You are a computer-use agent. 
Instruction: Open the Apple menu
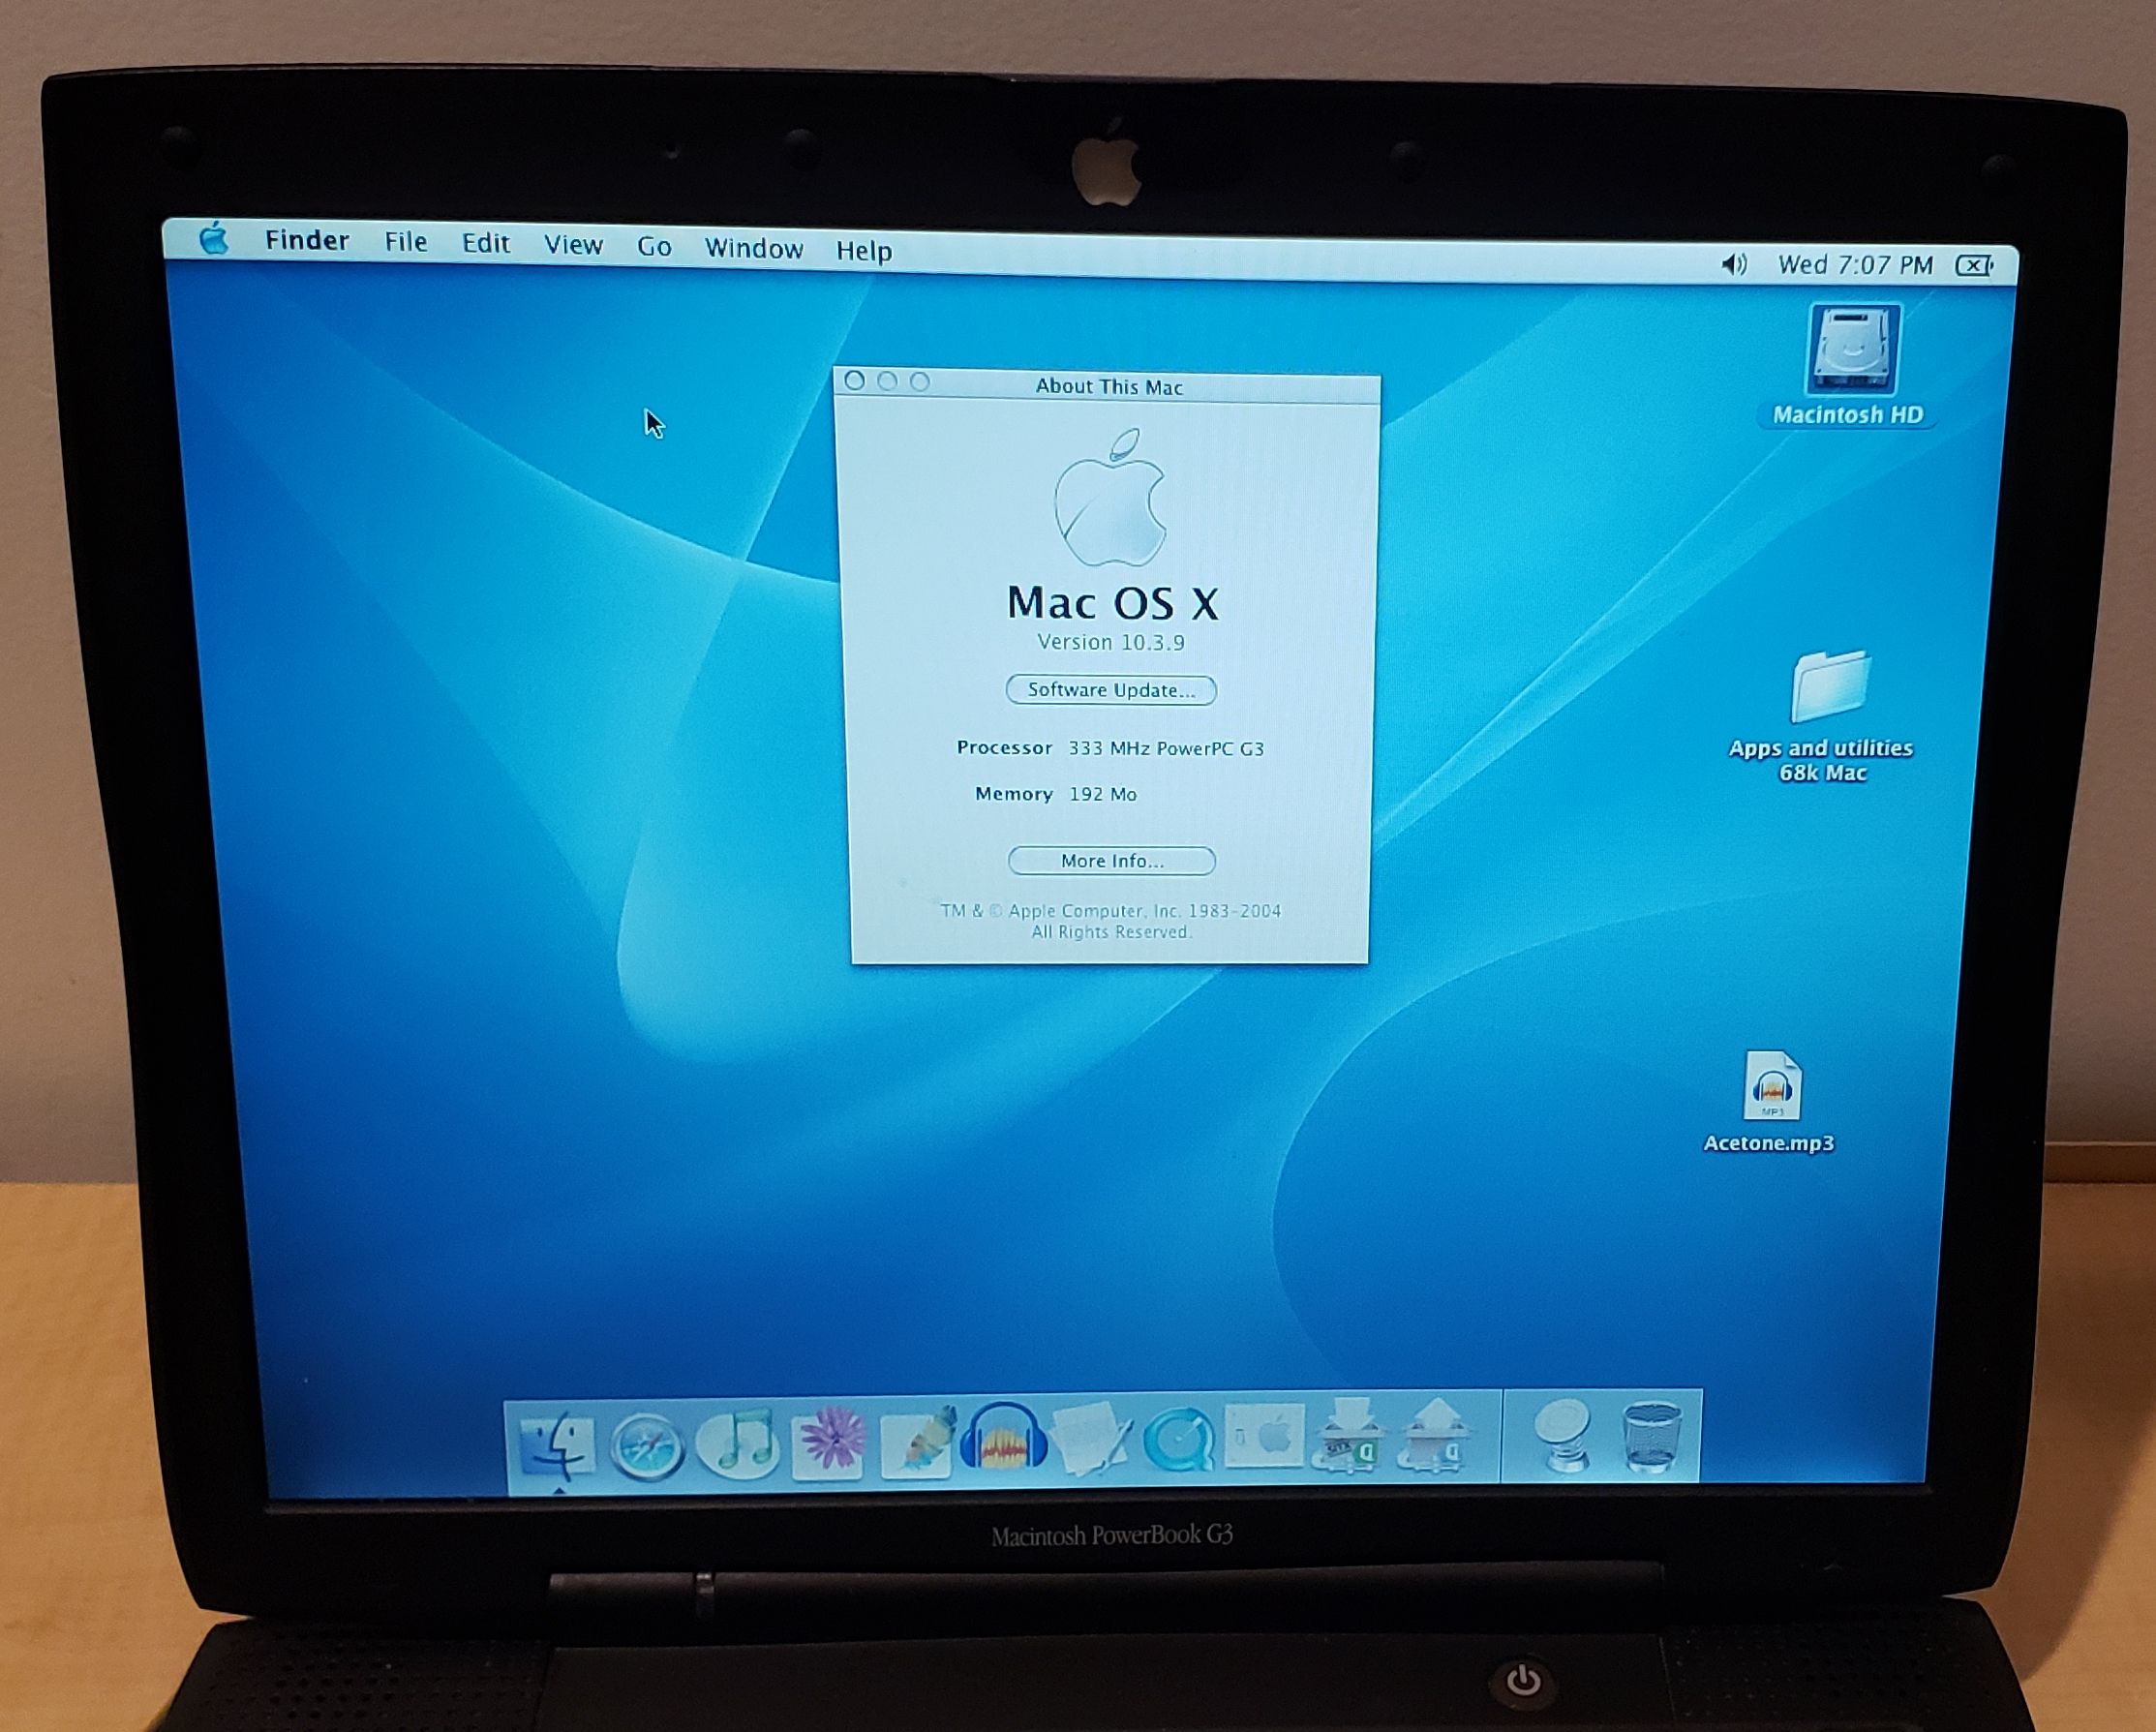pos(213,240)
